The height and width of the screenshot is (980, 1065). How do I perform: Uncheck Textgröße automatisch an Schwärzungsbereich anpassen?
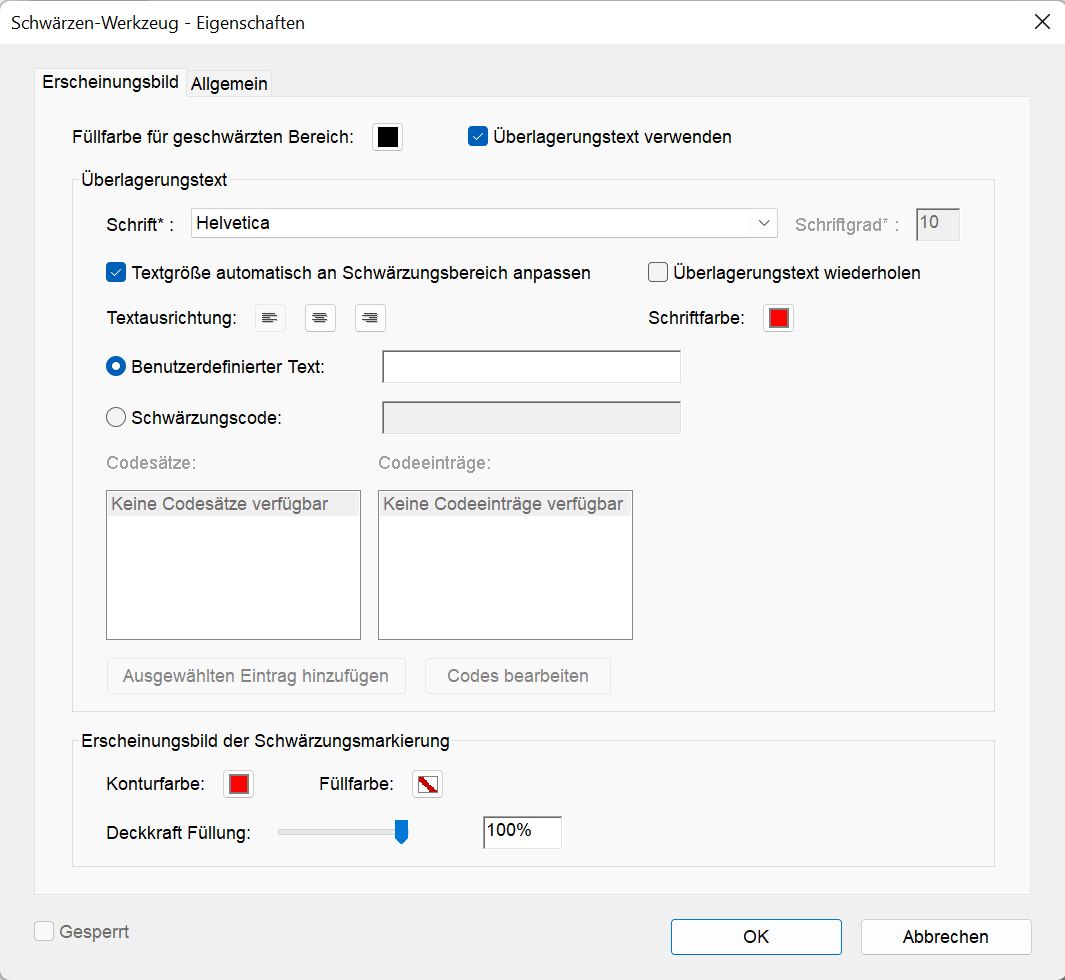pos(116,272)
